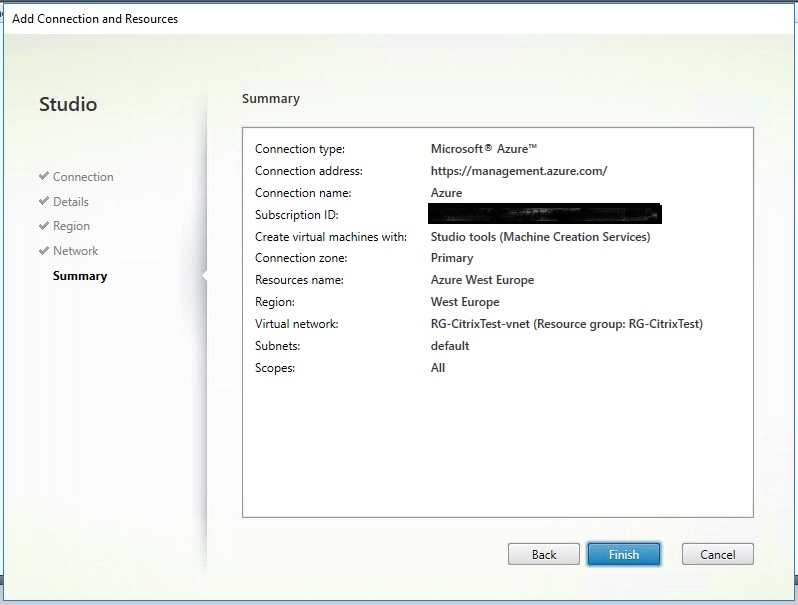Click the Azure West Europe resources name
798x605 pixels.
(x=482, y=280)
